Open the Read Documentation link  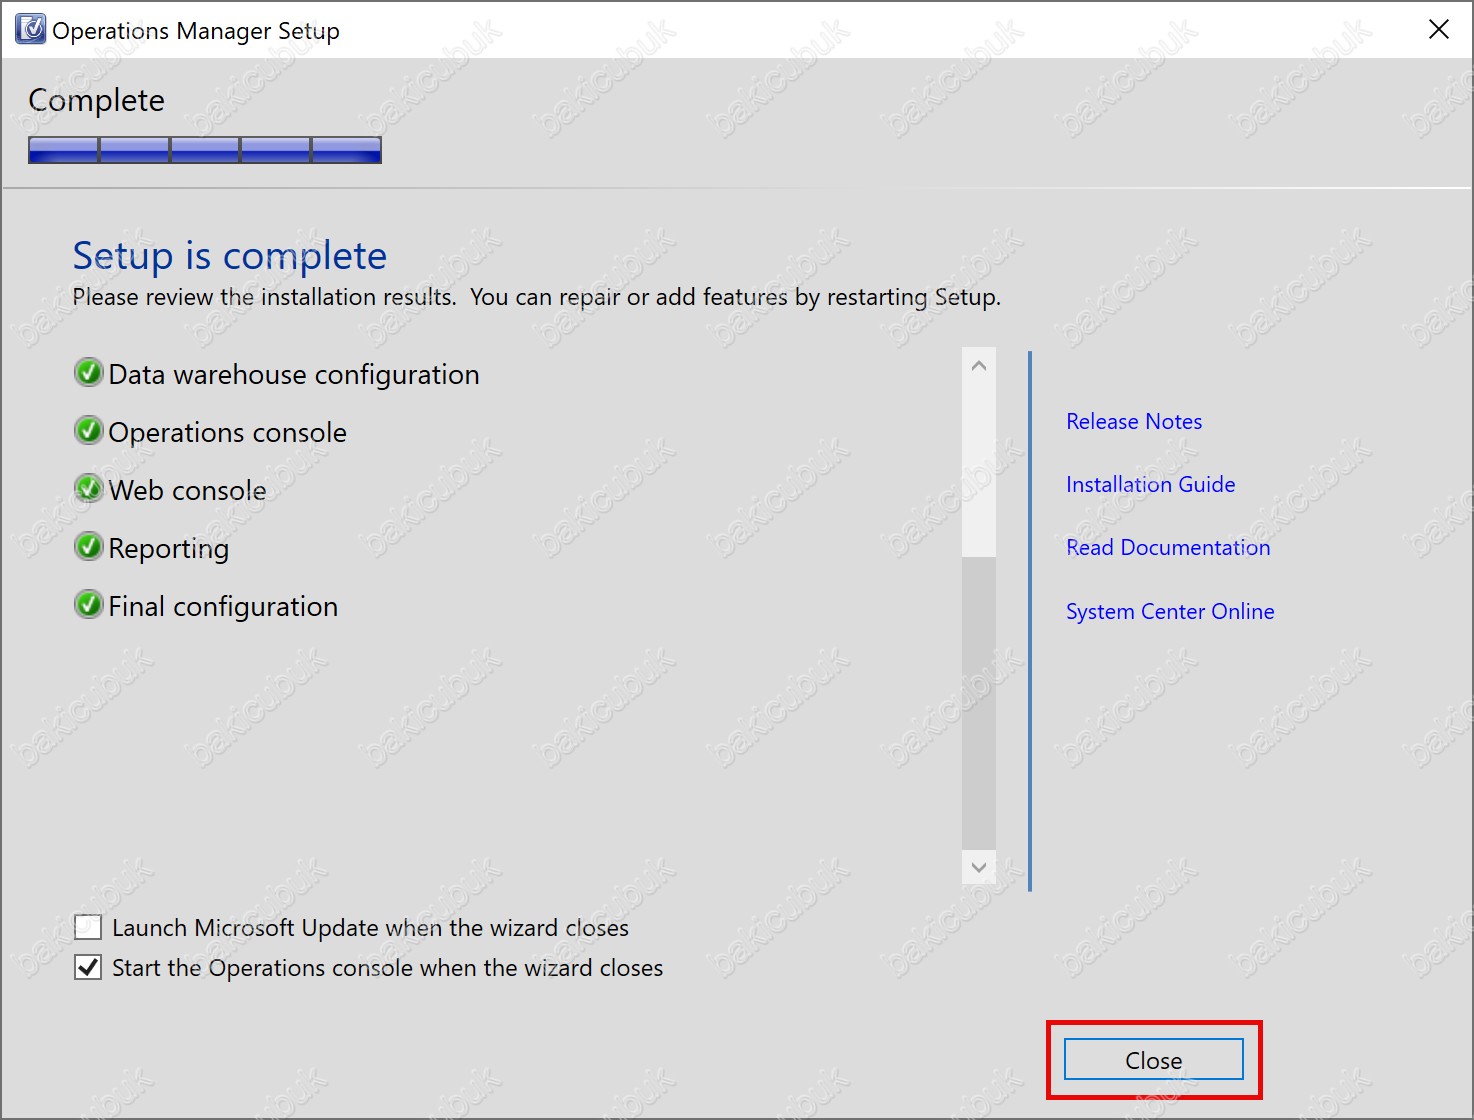tap(1168, 547)
